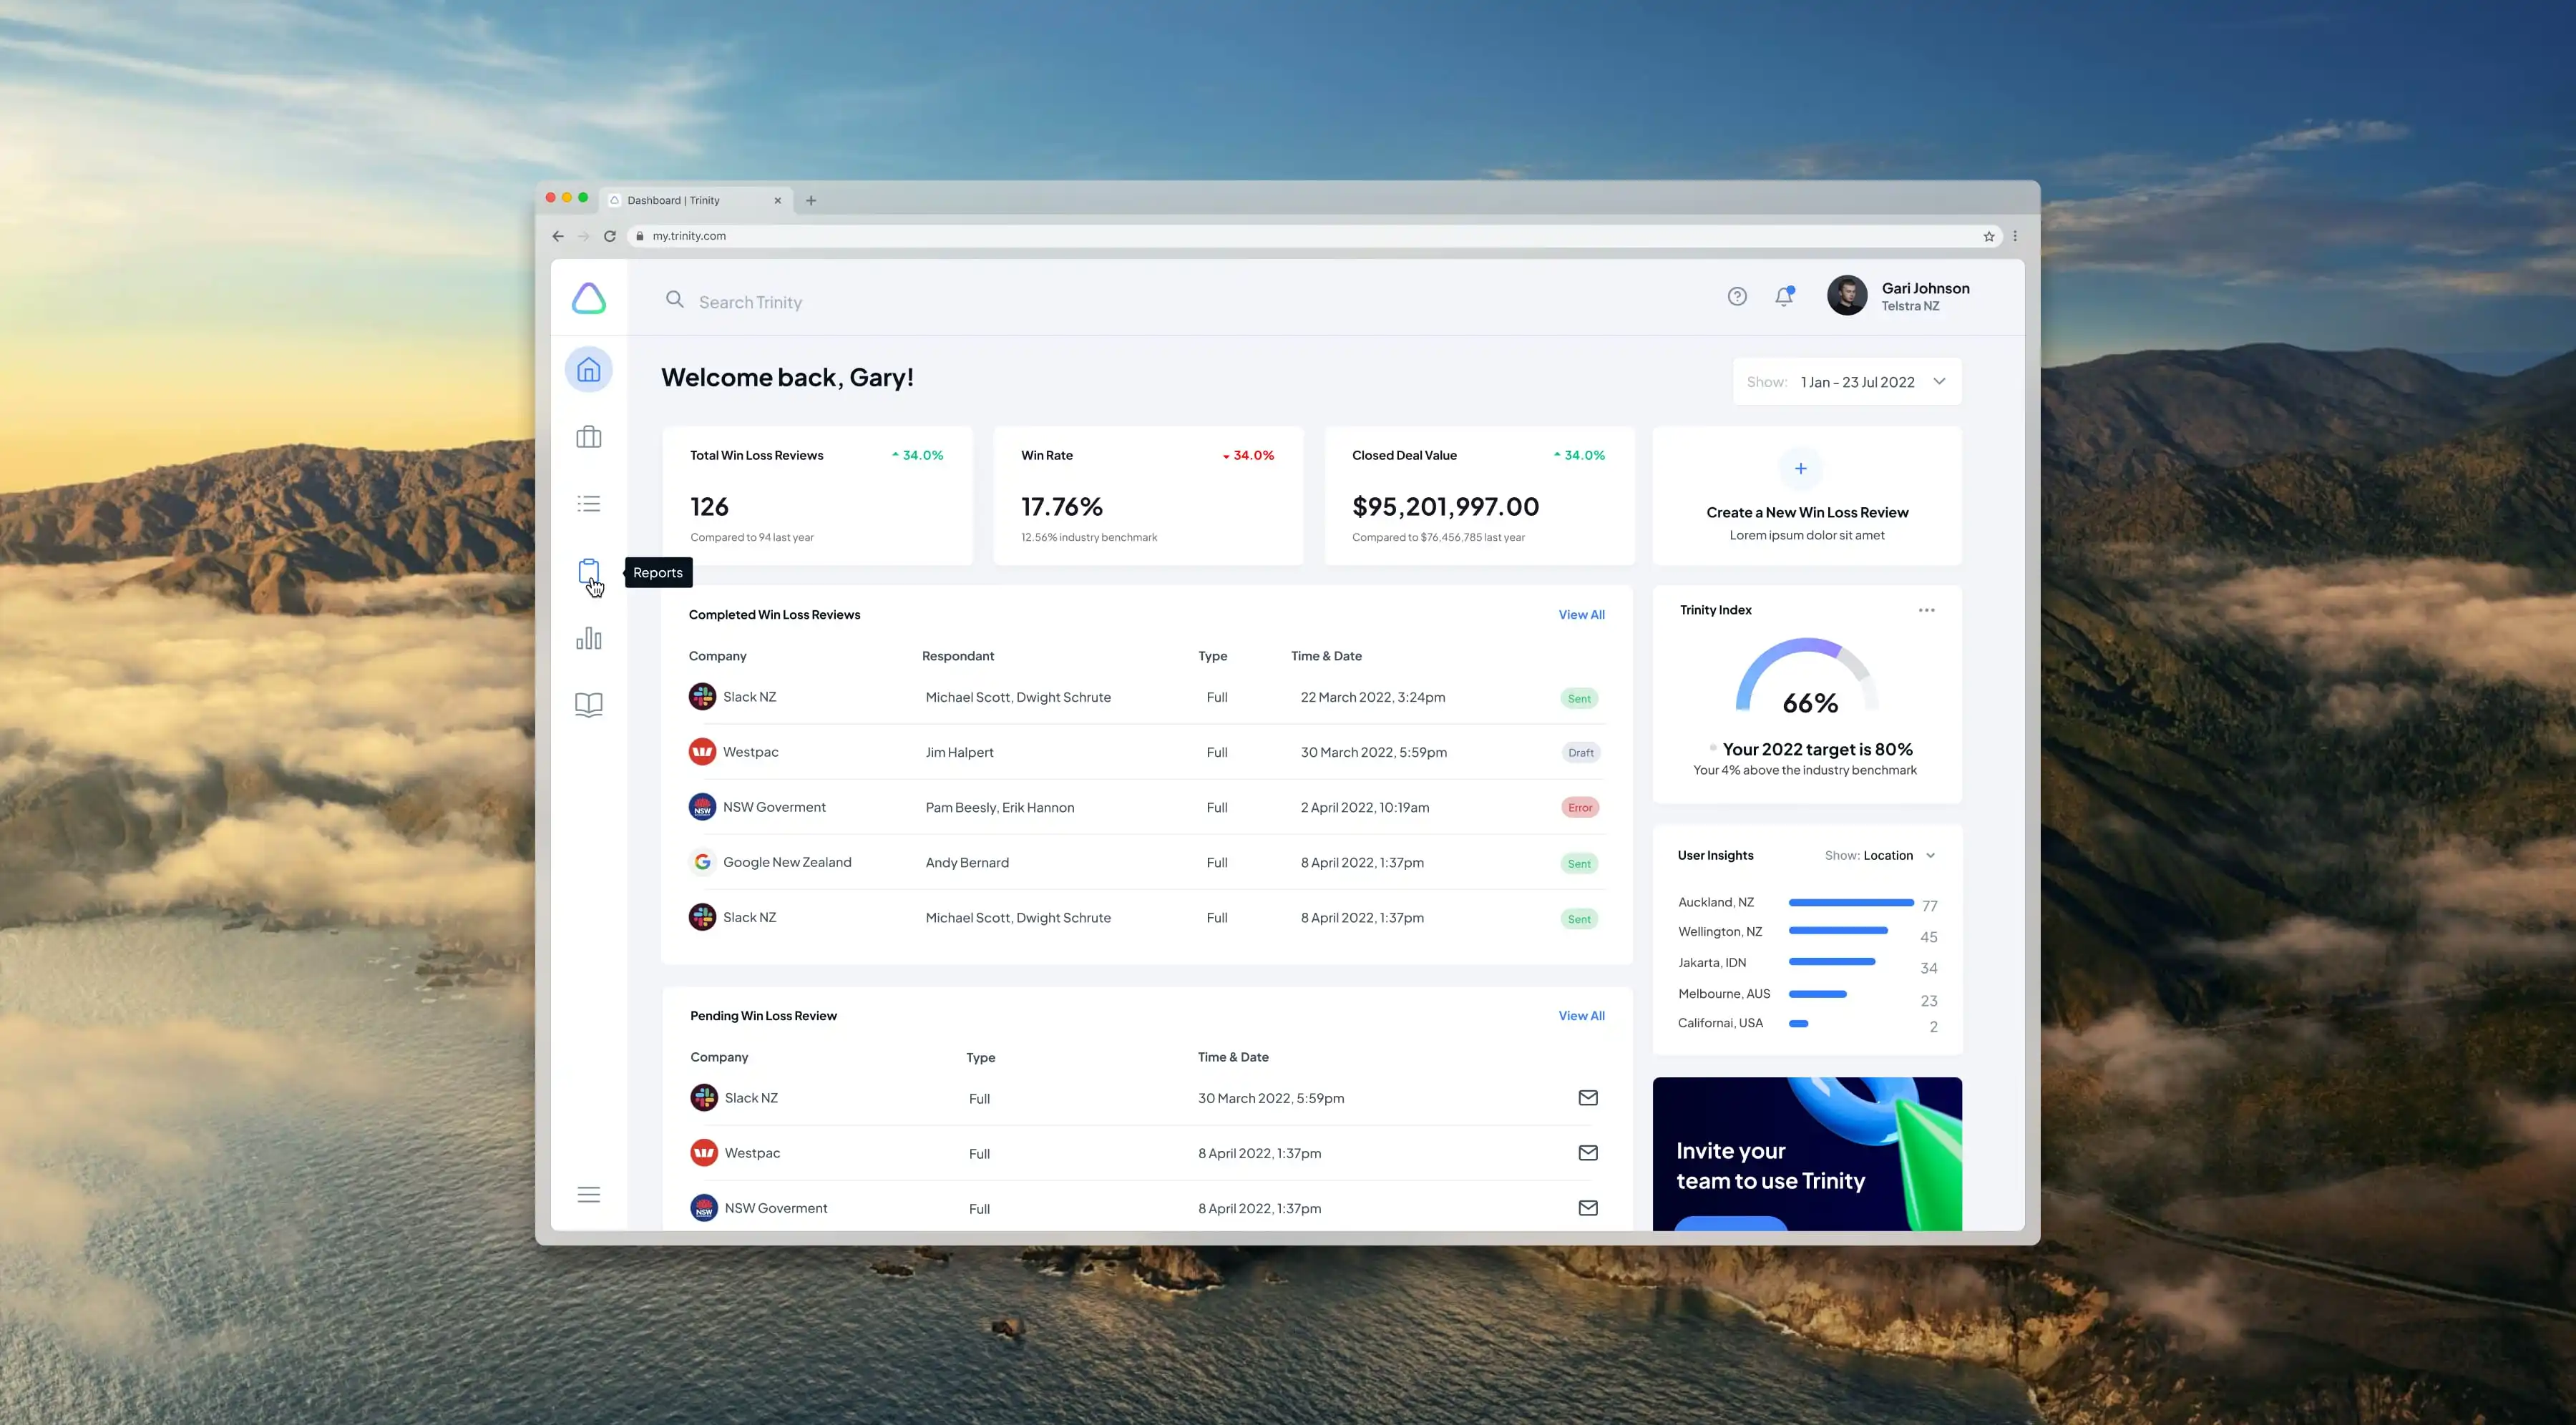This screenshot has width=2576, height=1425.
Task: Send email for pending Slack NZ review
Action: [x=1587, y=1098]
